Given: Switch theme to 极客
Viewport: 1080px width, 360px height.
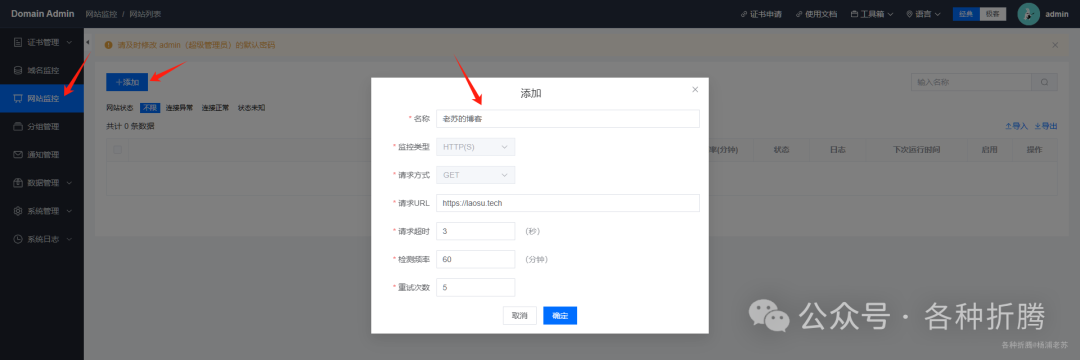Looking at the screenshot, I should click(x=993, y=14).
